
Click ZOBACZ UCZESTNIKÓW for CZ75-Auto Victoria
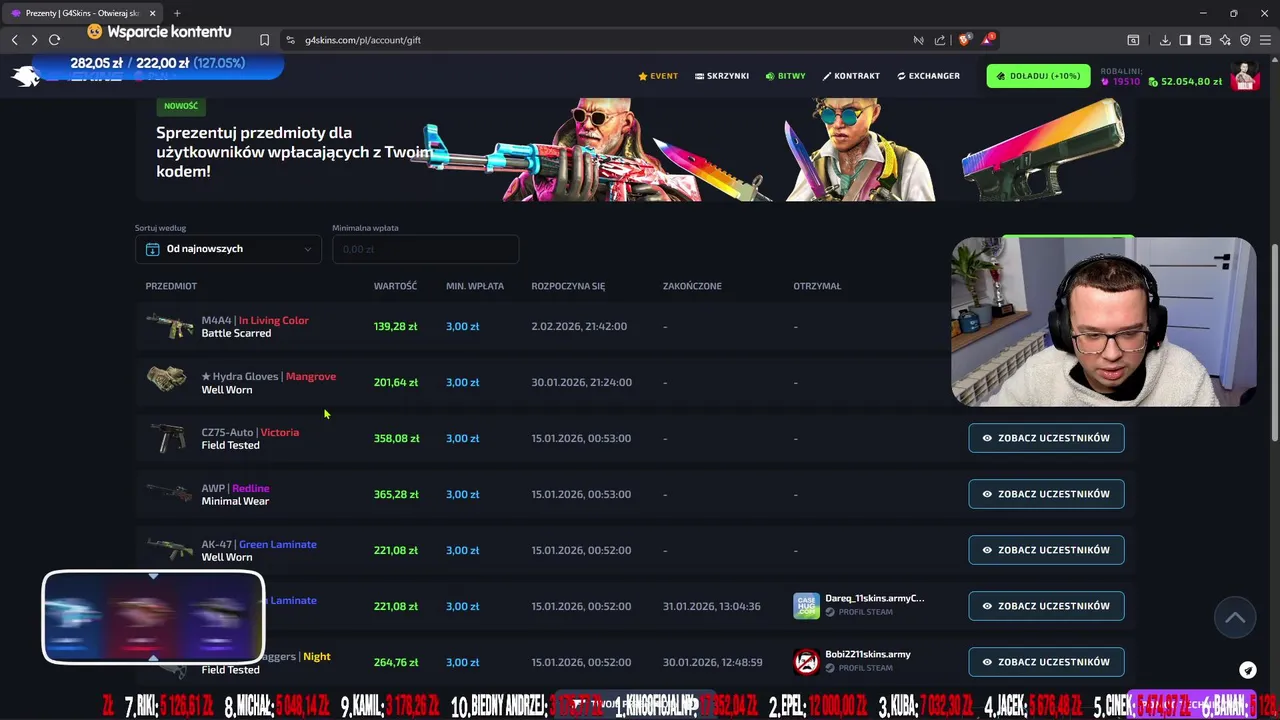pyautogui.click(x=1046, y=438)
